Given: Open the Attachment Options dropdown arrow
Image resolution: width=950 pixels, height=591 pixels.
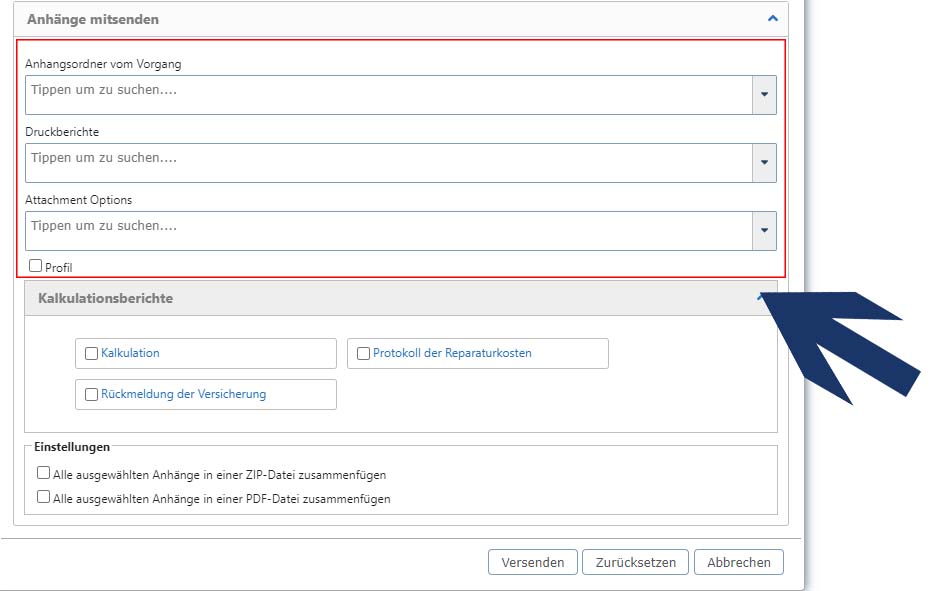Looking at the screenshot, I should (764, 230).
